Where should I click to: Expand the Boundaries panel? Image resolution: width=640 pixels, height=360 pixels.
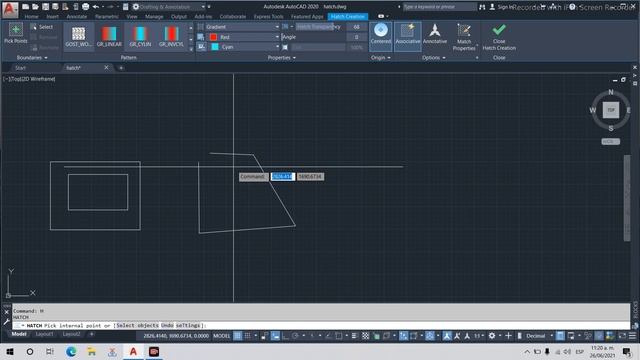tap(32, 58)
